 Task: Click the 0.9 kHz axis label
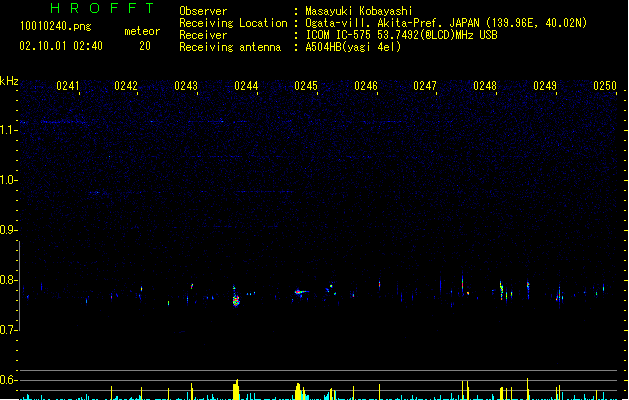click(x=8, y=230)
